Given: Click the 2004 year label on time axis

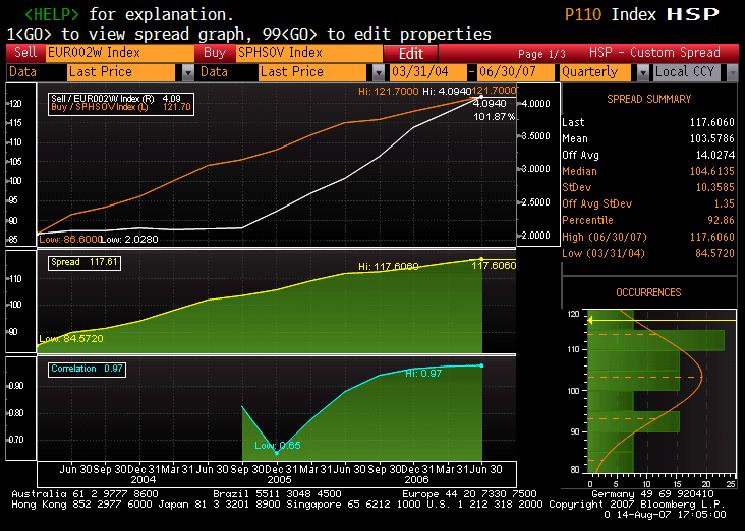Looking at the screenshot, I should [143, 480].
